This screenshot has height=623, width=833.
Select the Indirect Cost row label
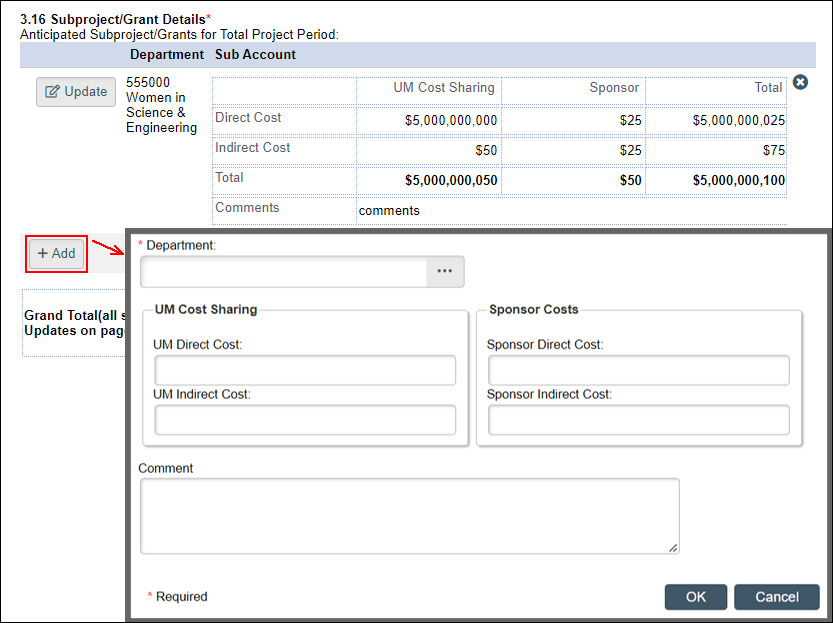(x=252, y=147)
